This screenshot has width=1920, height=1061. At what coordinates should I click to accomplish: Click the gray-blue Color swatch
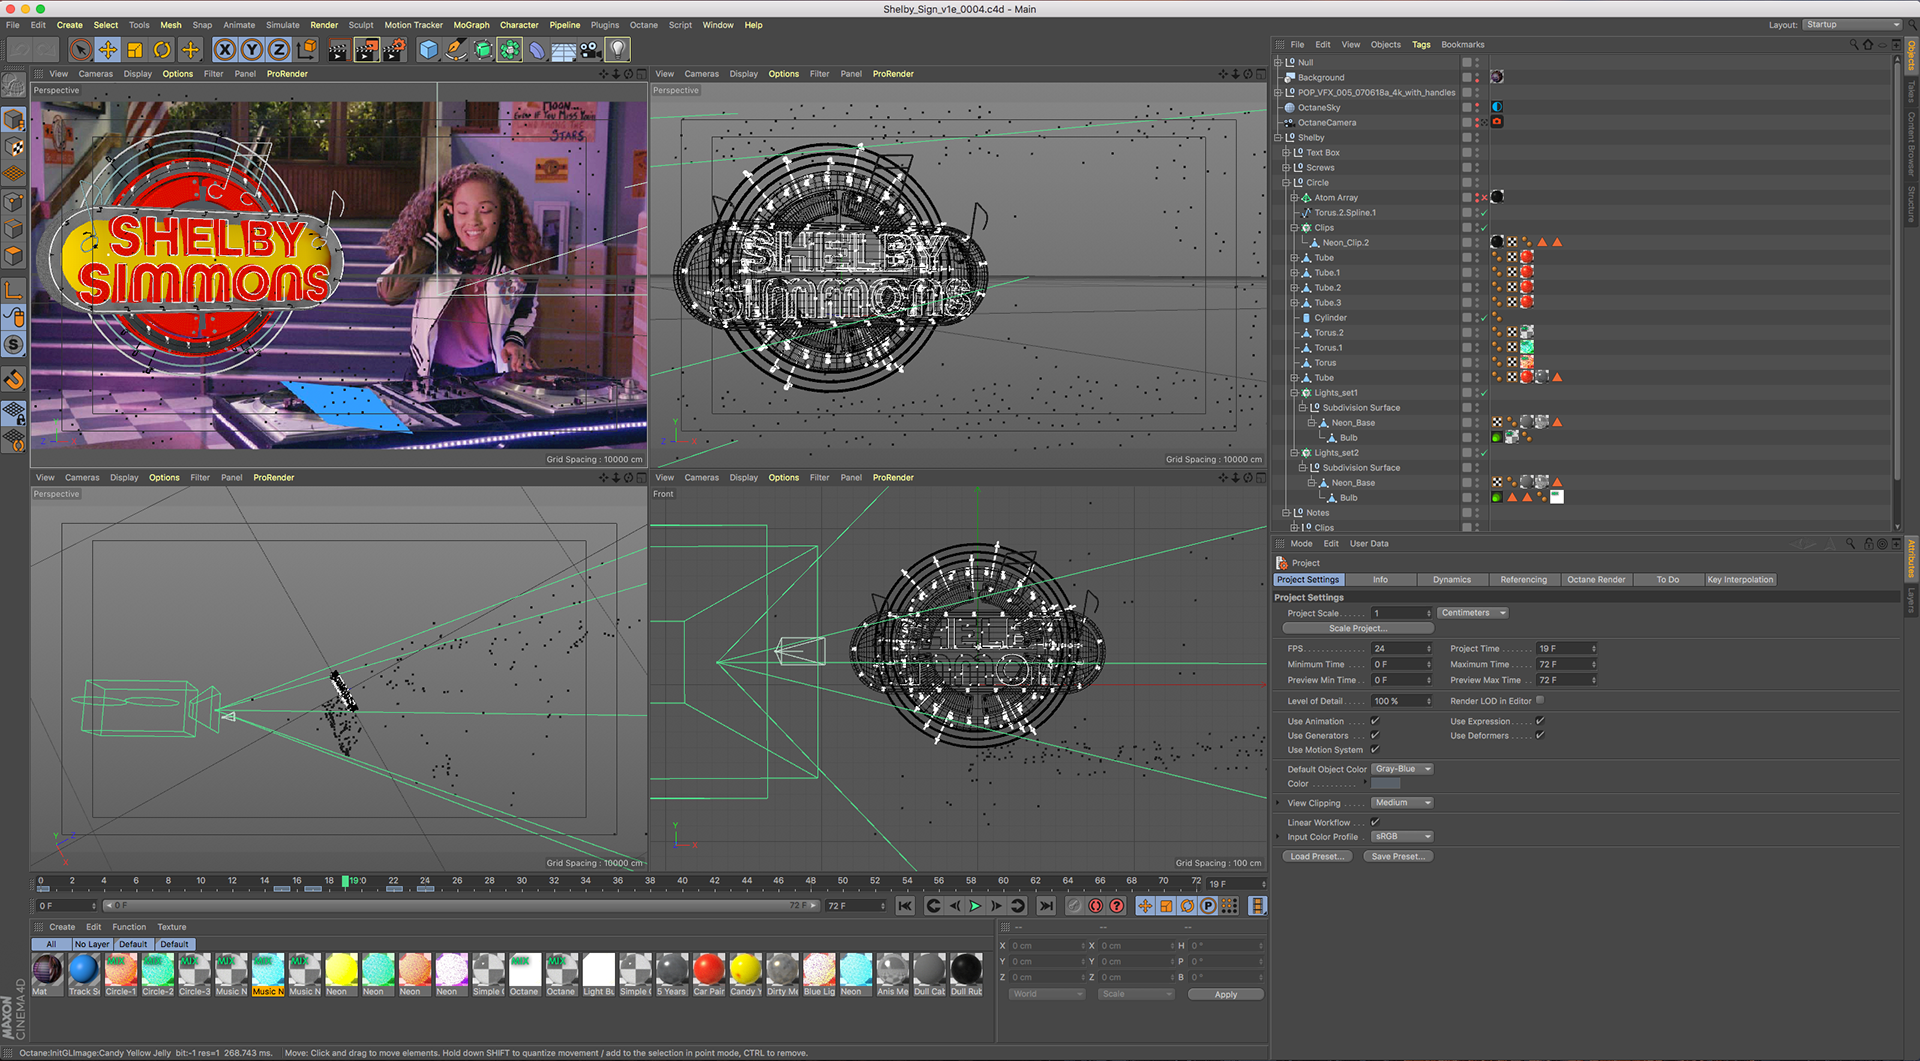click(x=1386, y=784)
